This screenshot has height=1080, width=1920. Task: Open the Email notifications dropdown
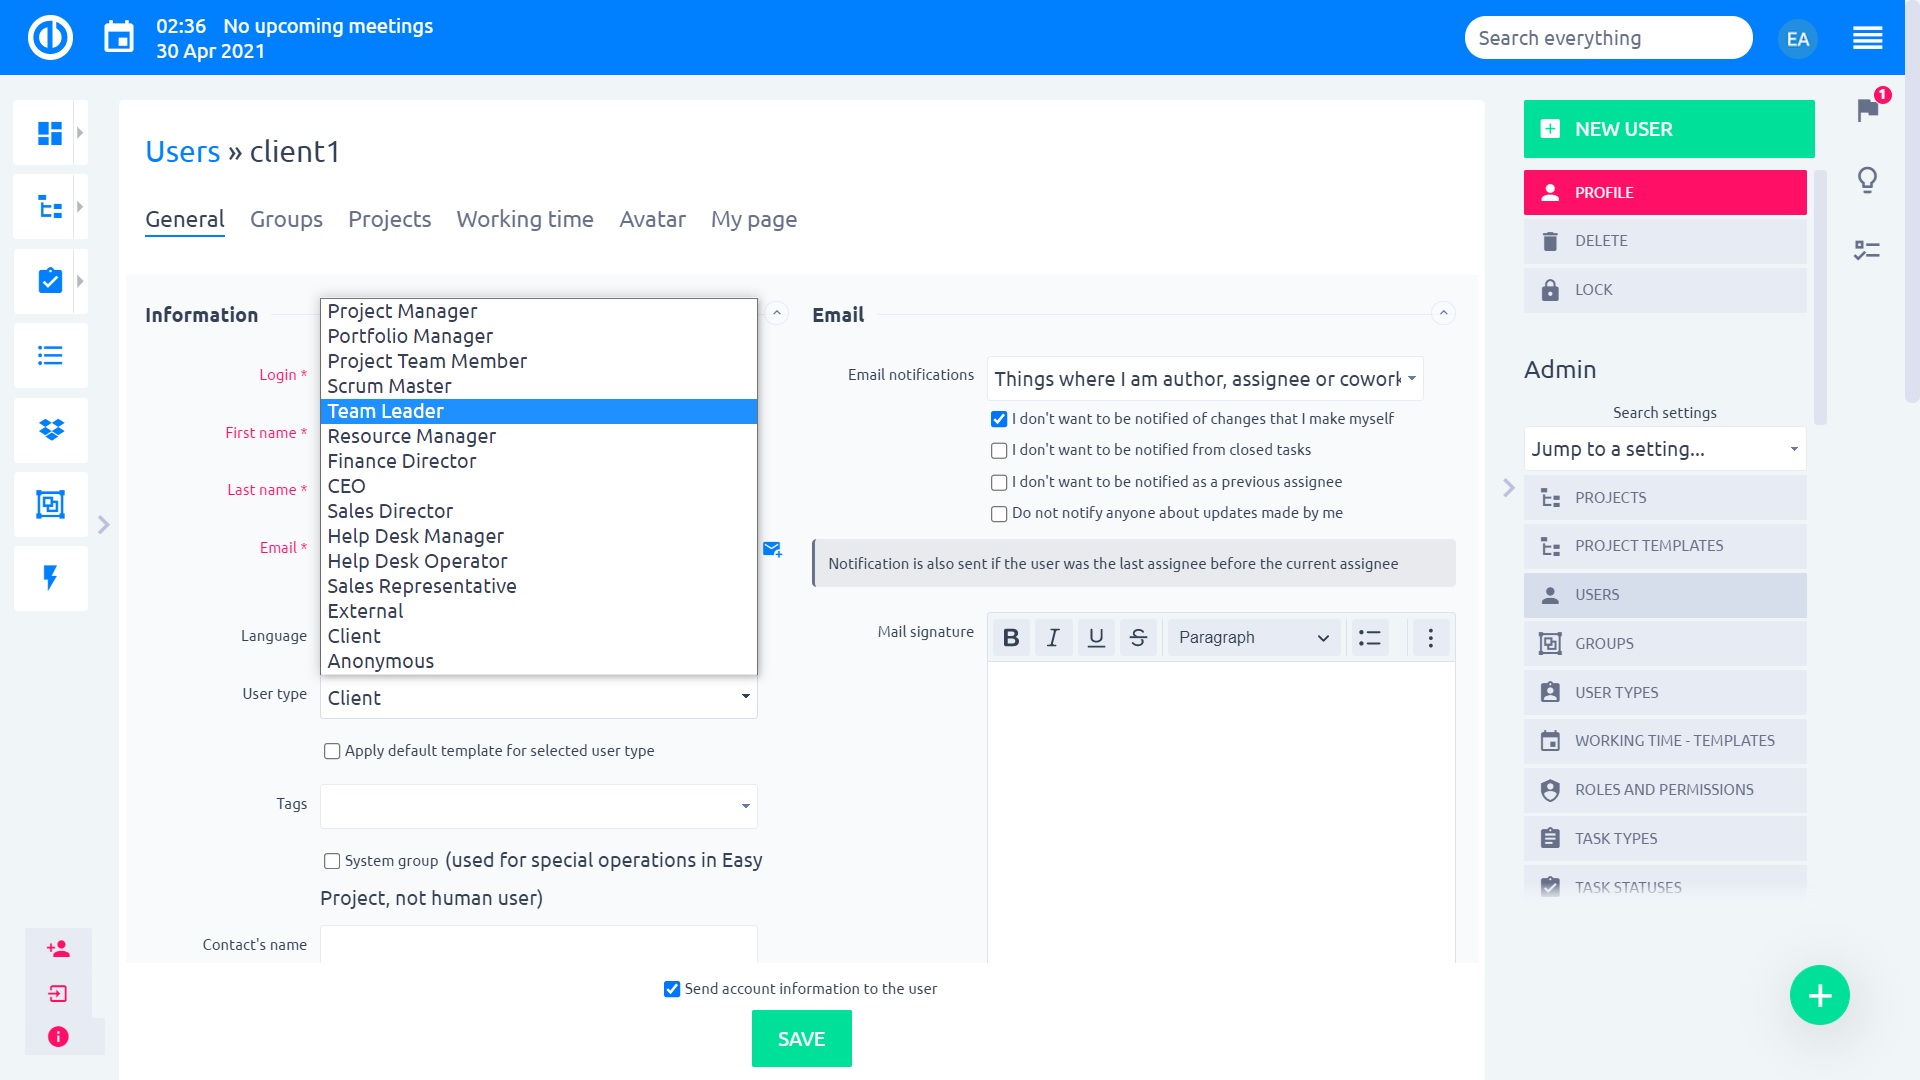coord(1204,379)
